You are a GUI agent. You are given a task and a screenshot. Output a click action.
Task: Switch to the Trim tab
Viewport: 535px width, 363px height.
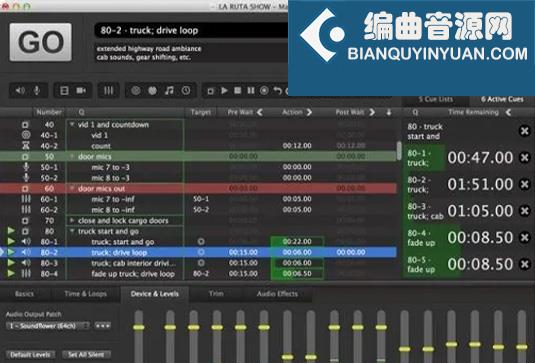pyautogui.click(x=216, y=294)
